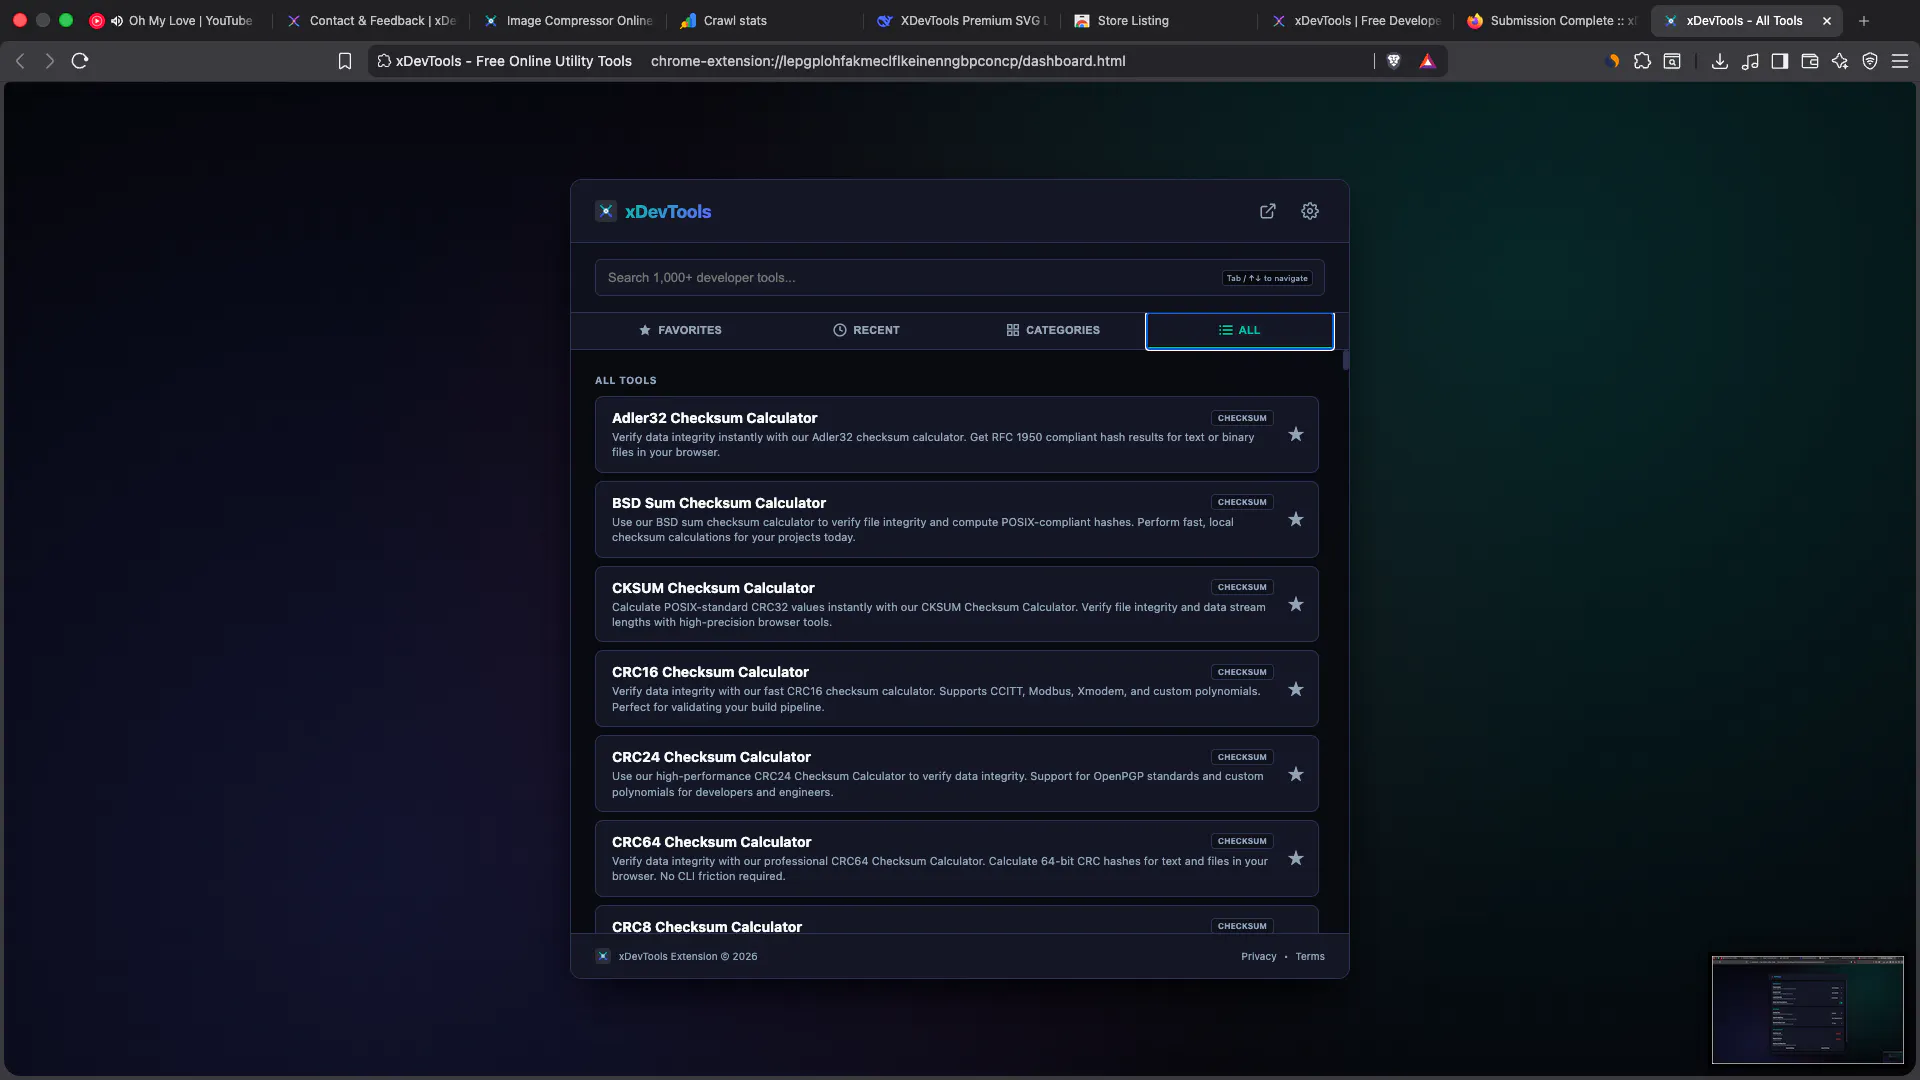Click the xDevTools Extension © 2026 footer text

687,957
